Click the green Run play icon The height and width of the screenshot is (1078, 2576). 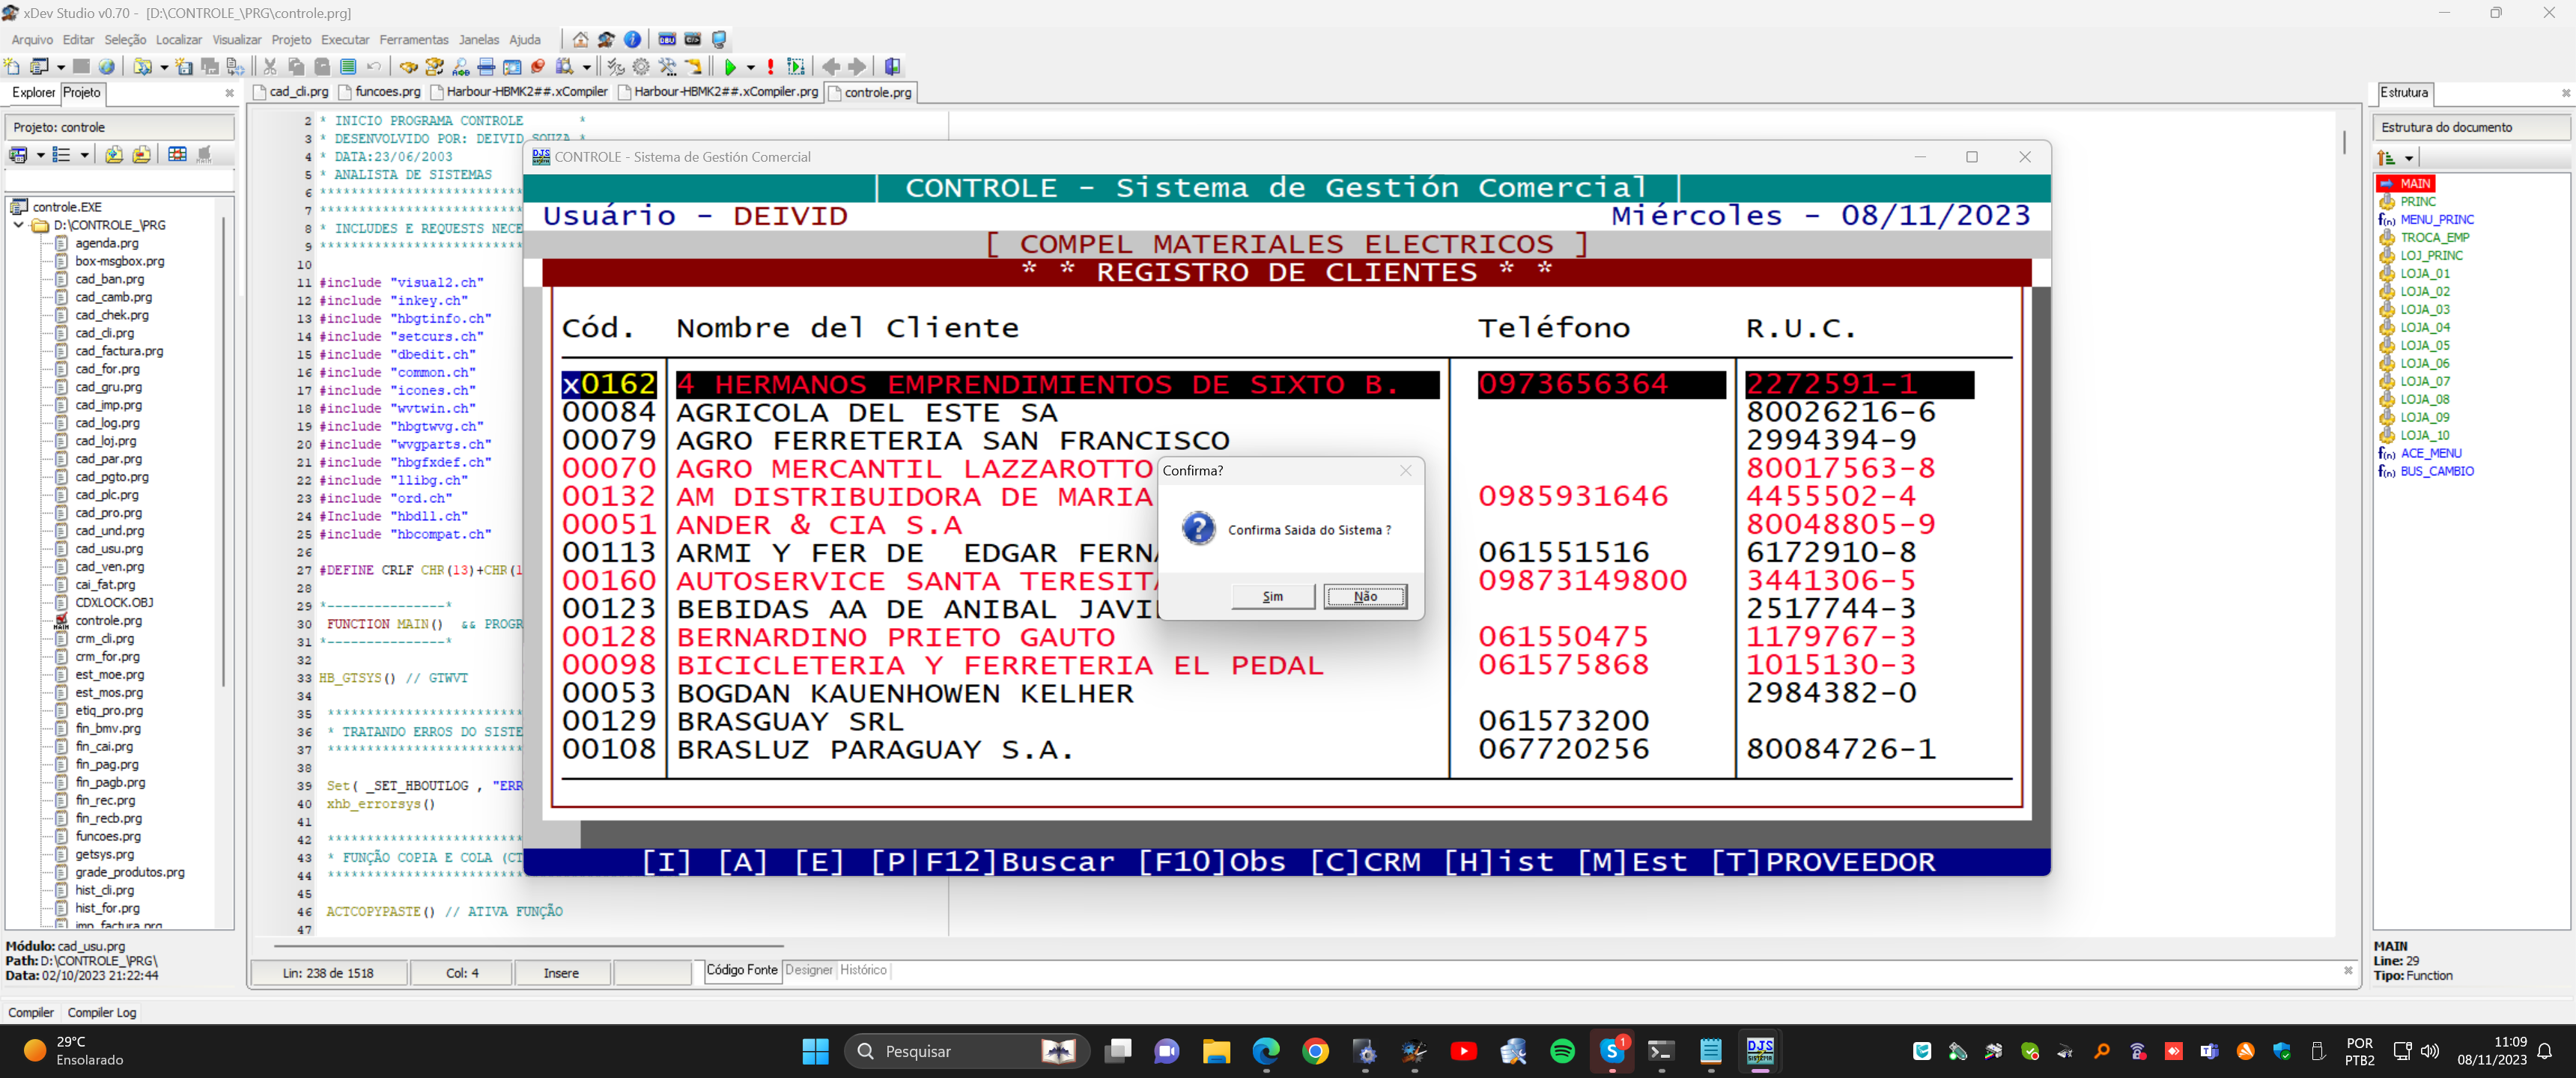click(730, 67)
